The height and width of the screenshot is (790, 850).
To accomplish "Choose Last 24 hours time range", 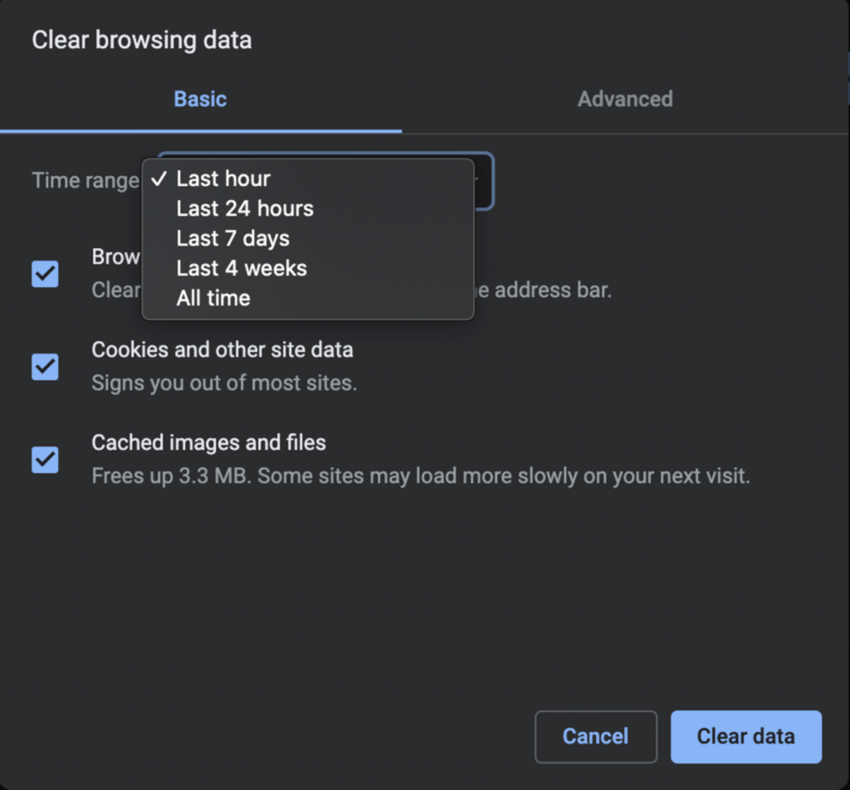I will coord(245,209).
